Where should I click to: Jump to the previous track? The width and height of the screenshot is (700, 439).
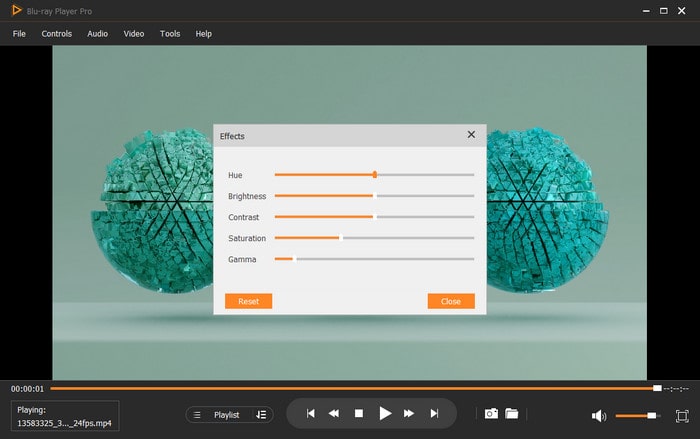click(x=311, y=414)
